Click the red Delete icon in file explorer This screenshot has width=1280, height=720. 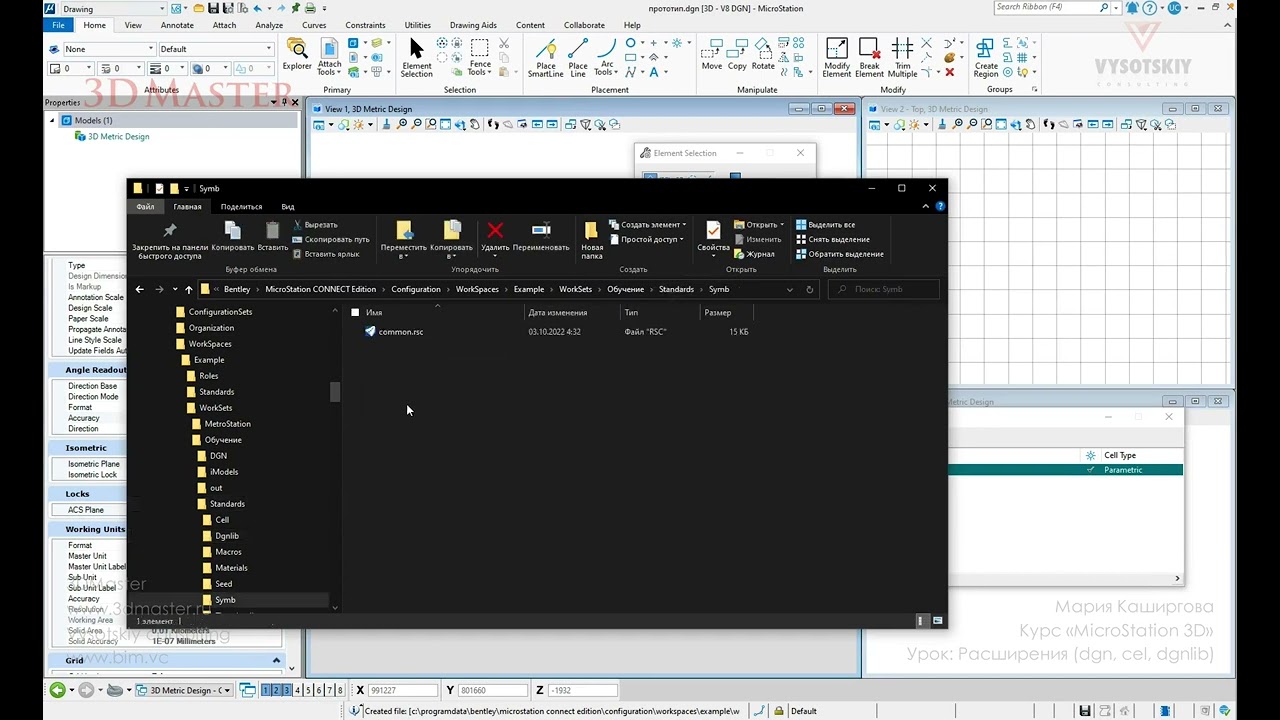pos(495,237)
